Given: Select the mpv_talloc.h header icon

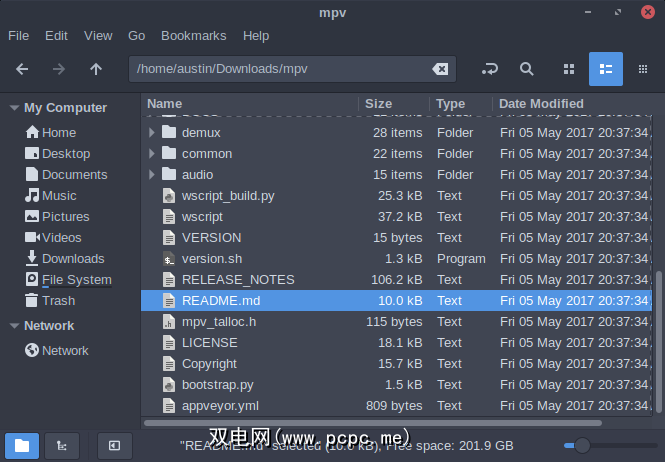Looking at the screenshot, I should point(169,322).
